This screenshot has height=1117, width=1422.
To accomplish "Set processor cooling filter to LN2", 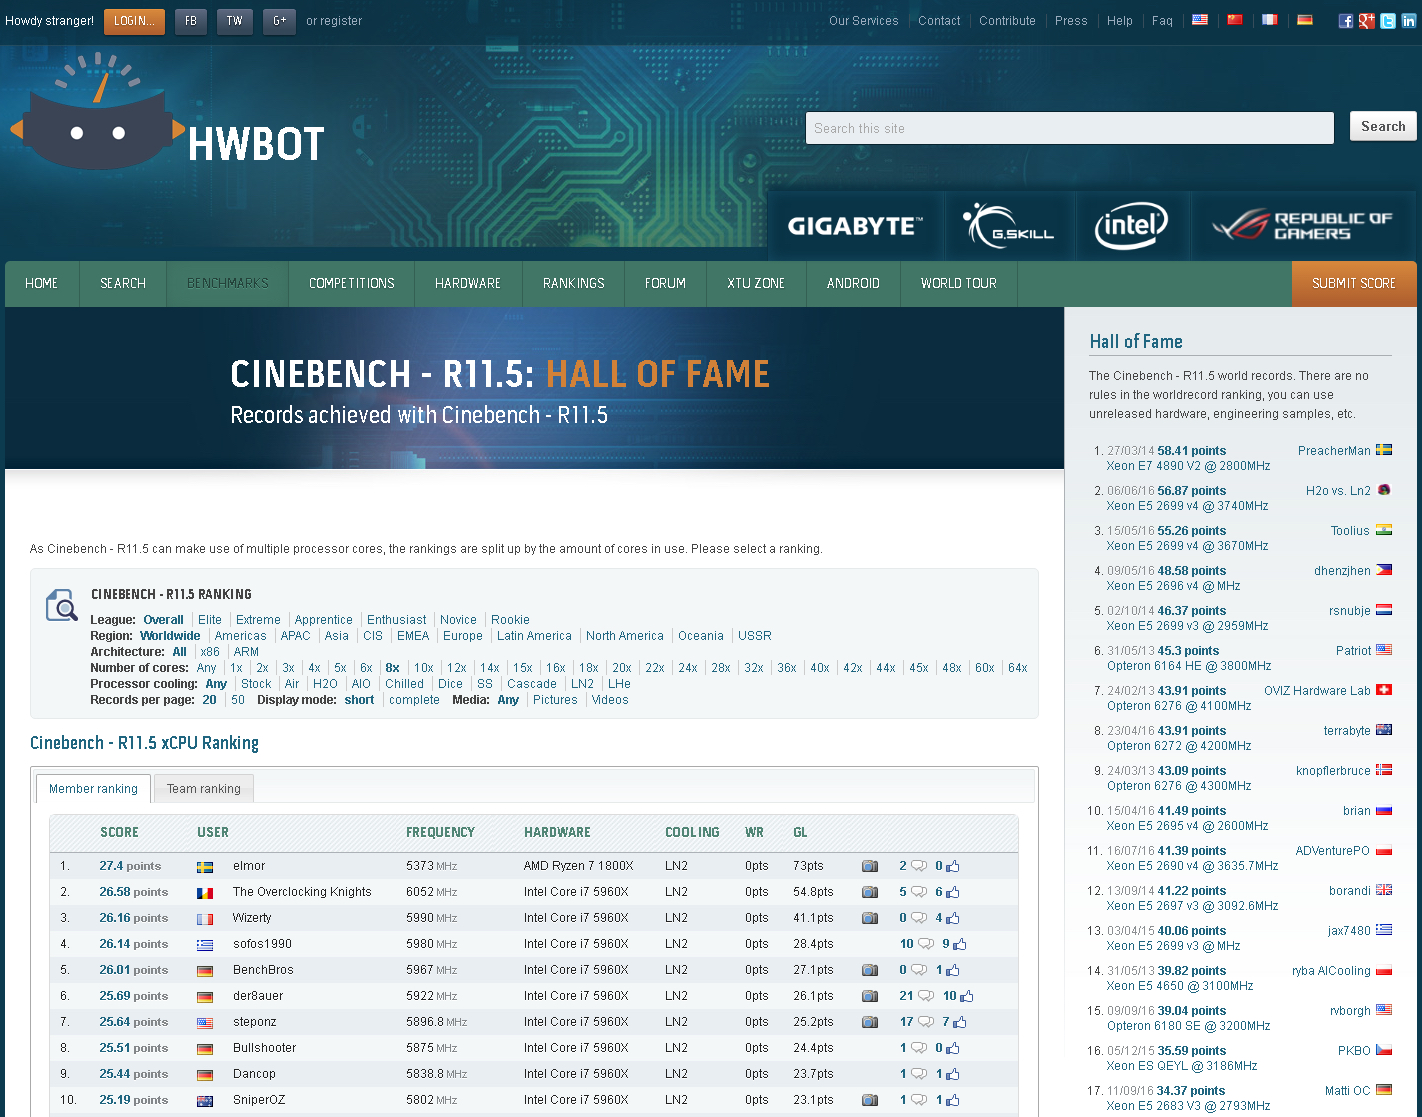I will 582,684.
